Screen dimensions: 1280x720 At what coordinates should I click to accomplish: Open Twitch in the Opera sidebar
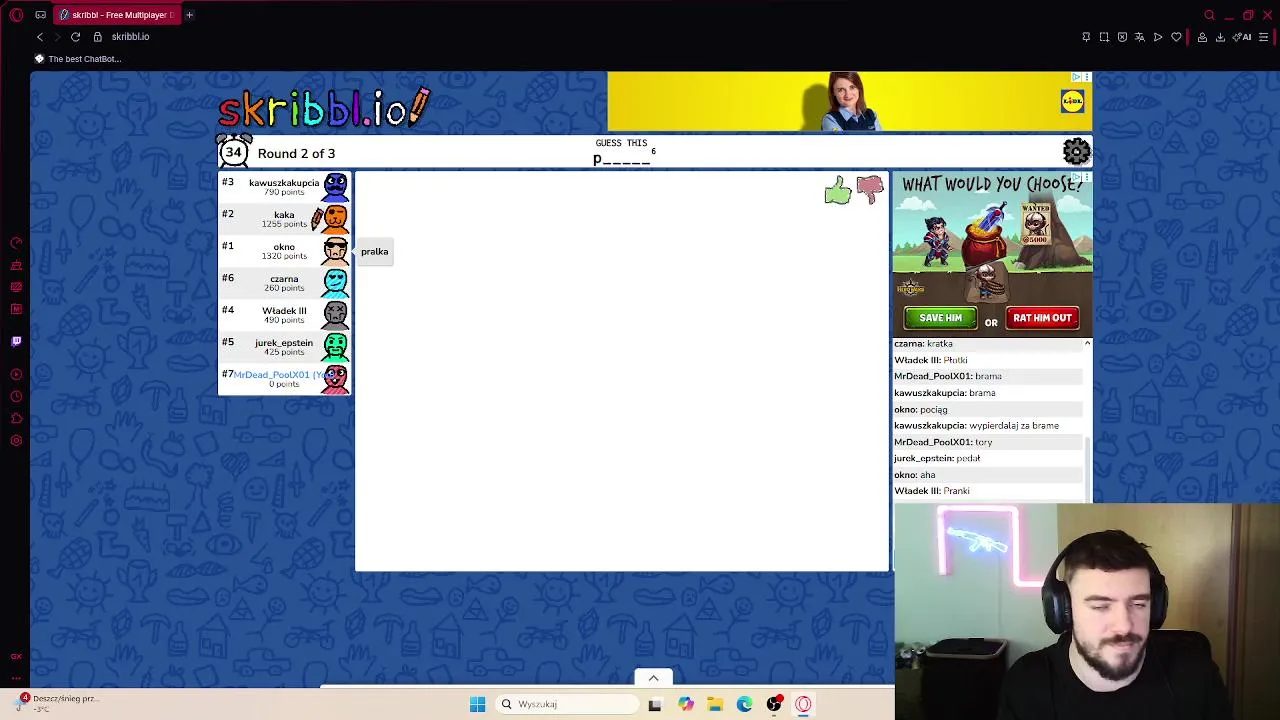coord(16,341)
